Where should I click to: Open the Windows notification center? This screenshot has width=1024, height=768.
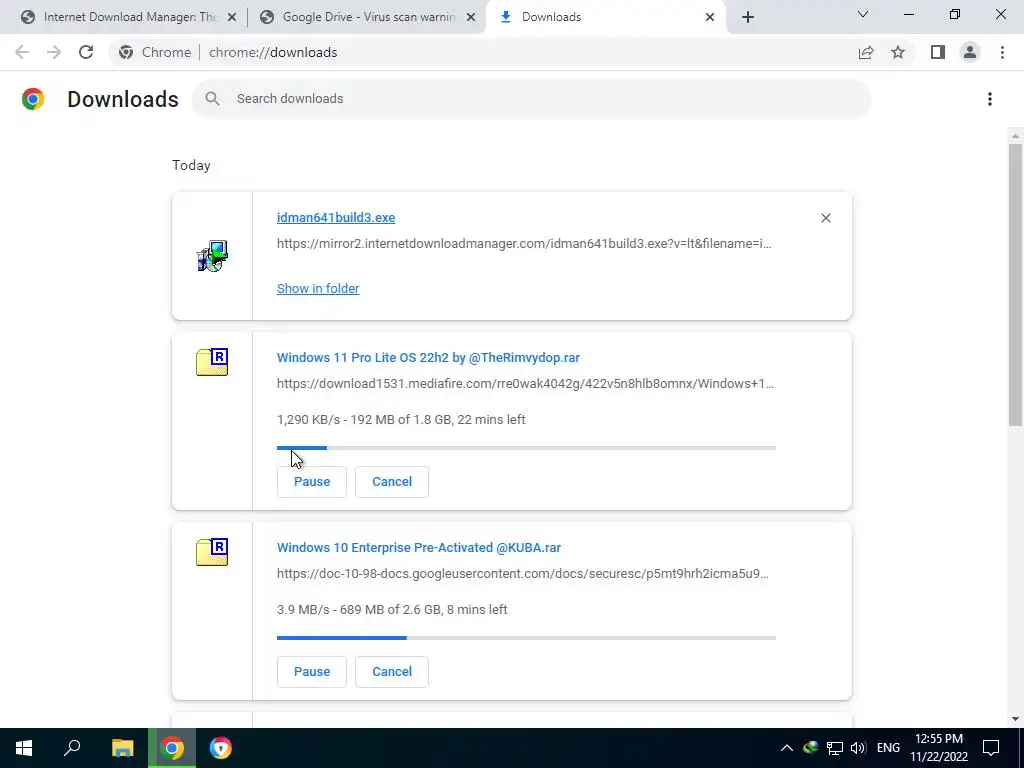click(991, 748)
